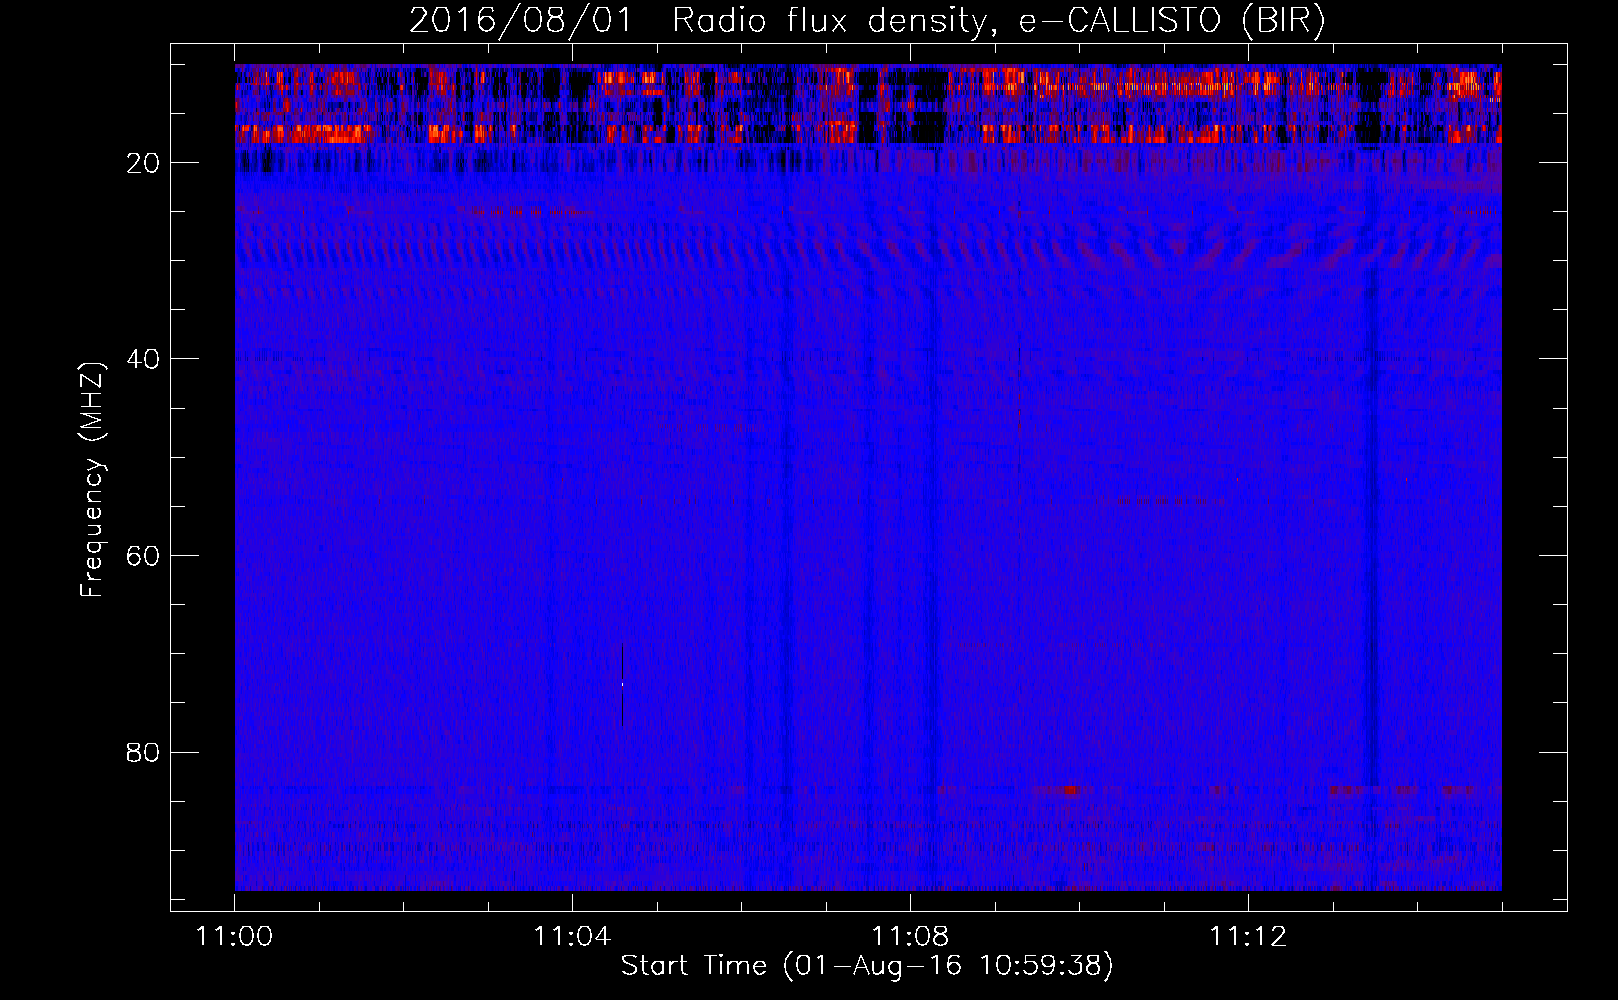
Task: Click the plot title '2016/08/01 Radio flux density, e-CALLISTO (BIR)'
Action: point(867,20)
